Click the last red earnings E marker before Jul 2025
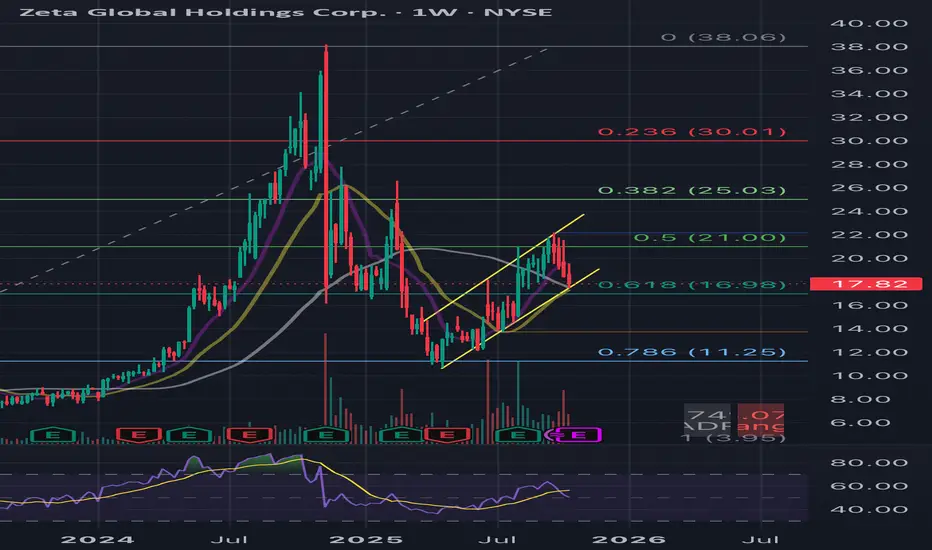Viewport: 932px width, 550px height. 447,435
